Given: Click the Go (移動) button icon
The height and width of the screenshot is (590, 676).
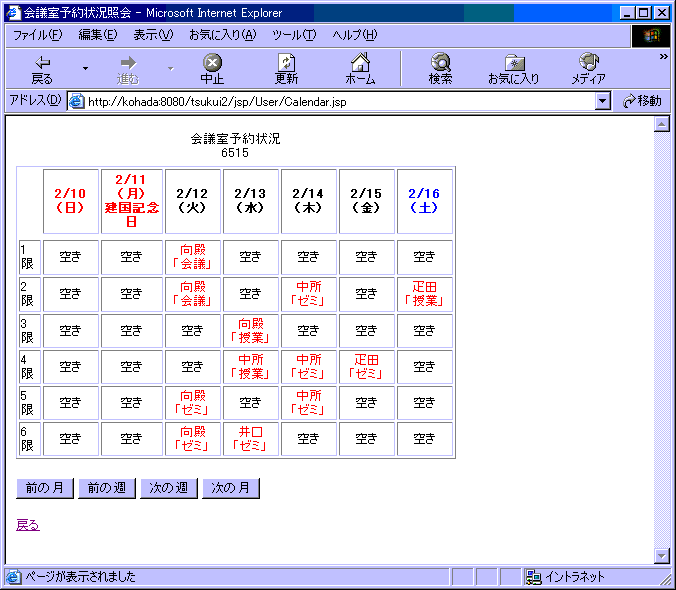Looking at the screenshot, I should pyautogui.click(x=630, y=101).
